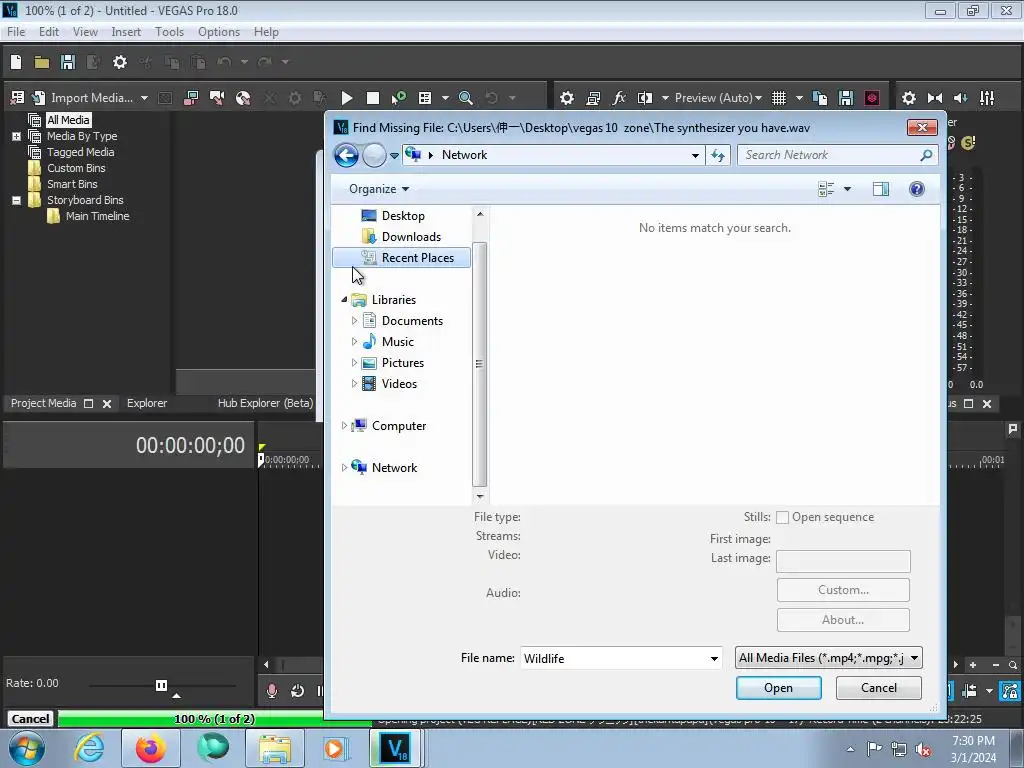Open the Organize dropdown menu
The height and width of the screenshot is (768, 1024).
(379, 189)
